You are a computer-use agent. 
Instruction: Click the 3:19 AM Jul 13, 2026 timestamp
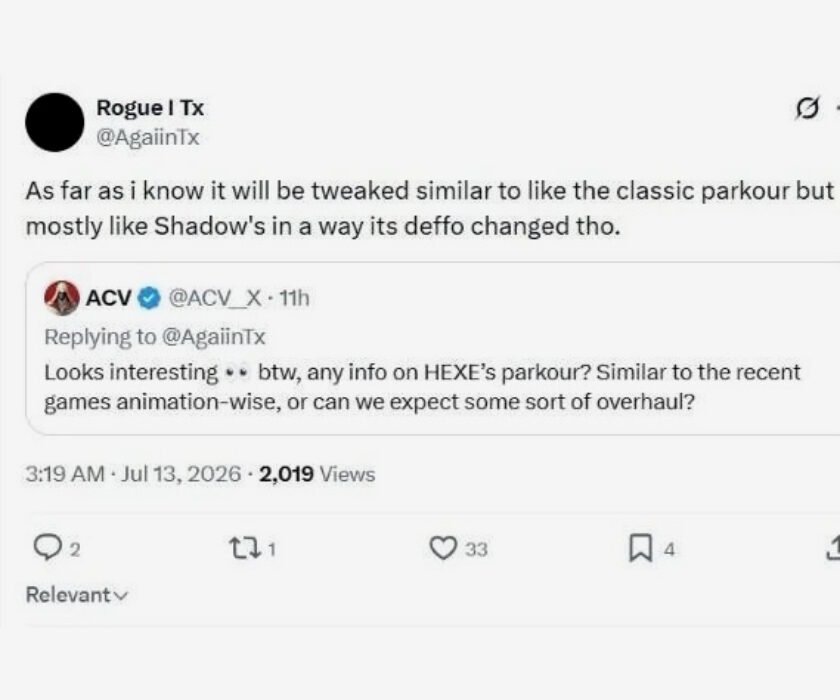point(133,474)
